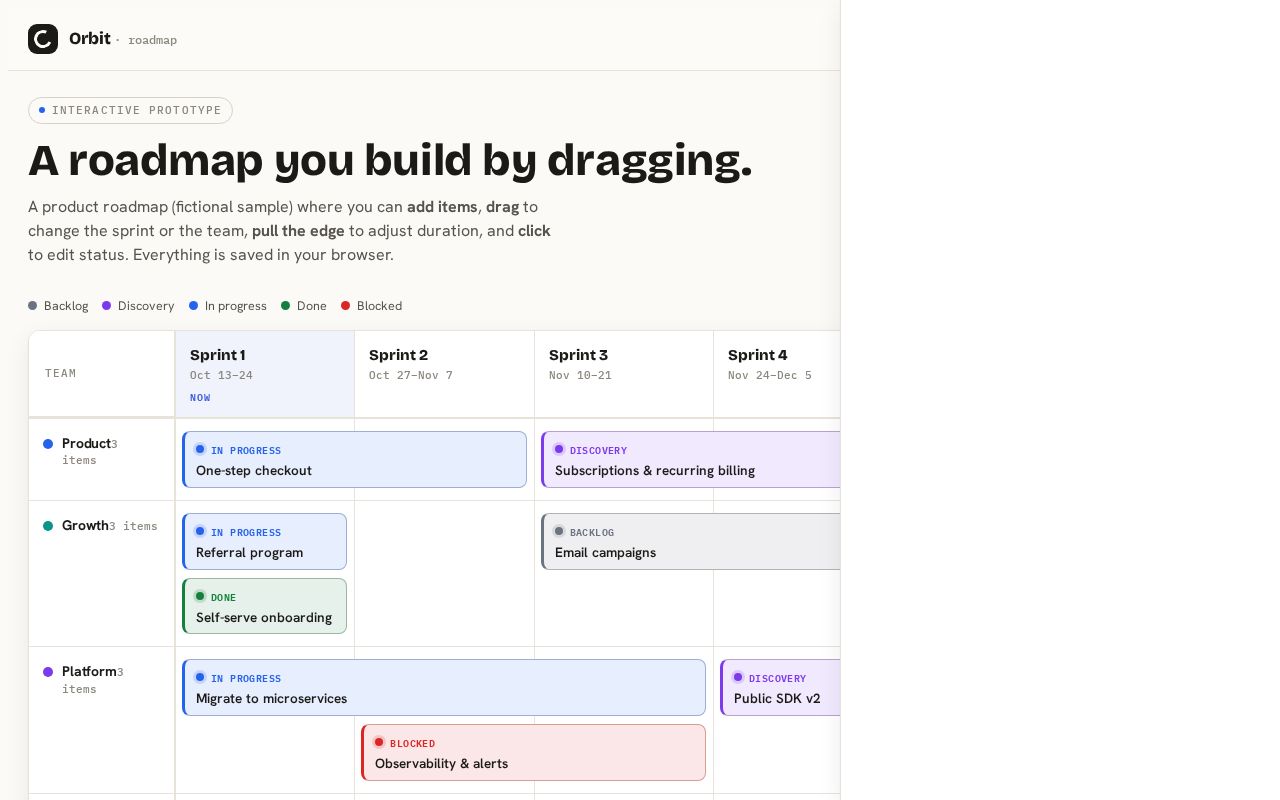Screen dimensions: 1280x800
Task: Open the Migrate to microservices card
Action: [x=444, y=688]
